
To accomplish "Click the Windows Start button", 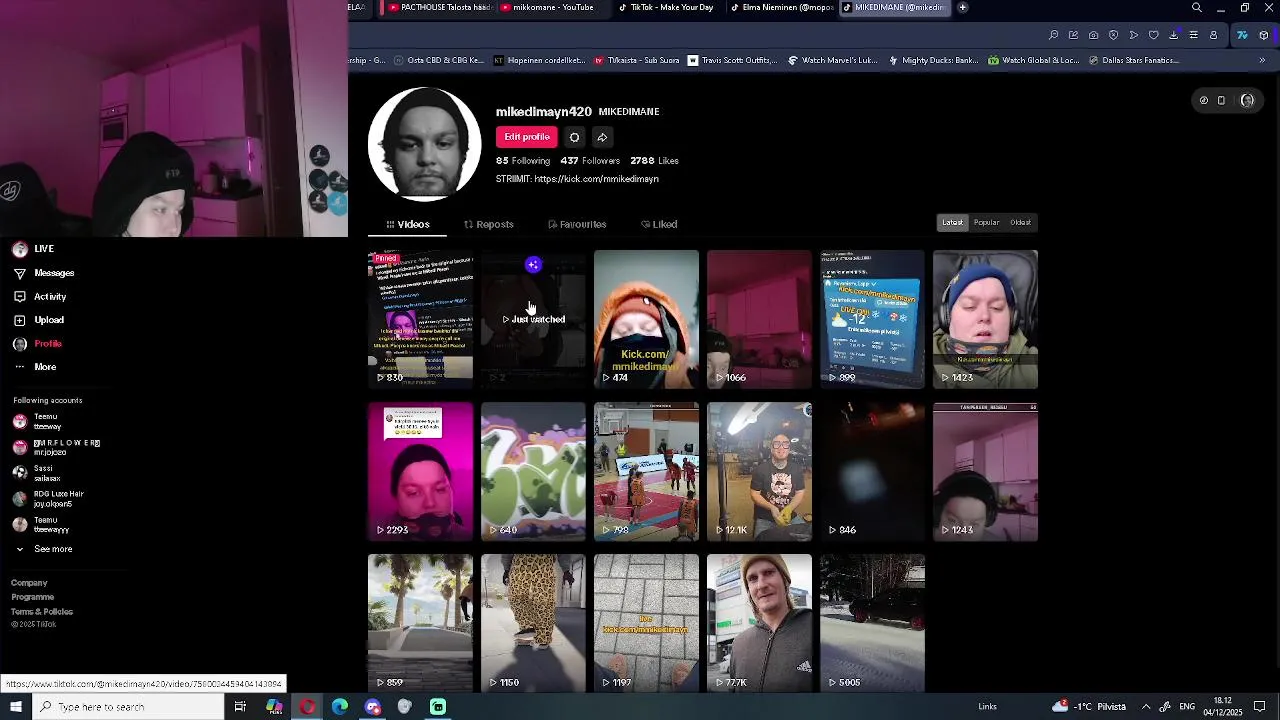I will 15,707.
